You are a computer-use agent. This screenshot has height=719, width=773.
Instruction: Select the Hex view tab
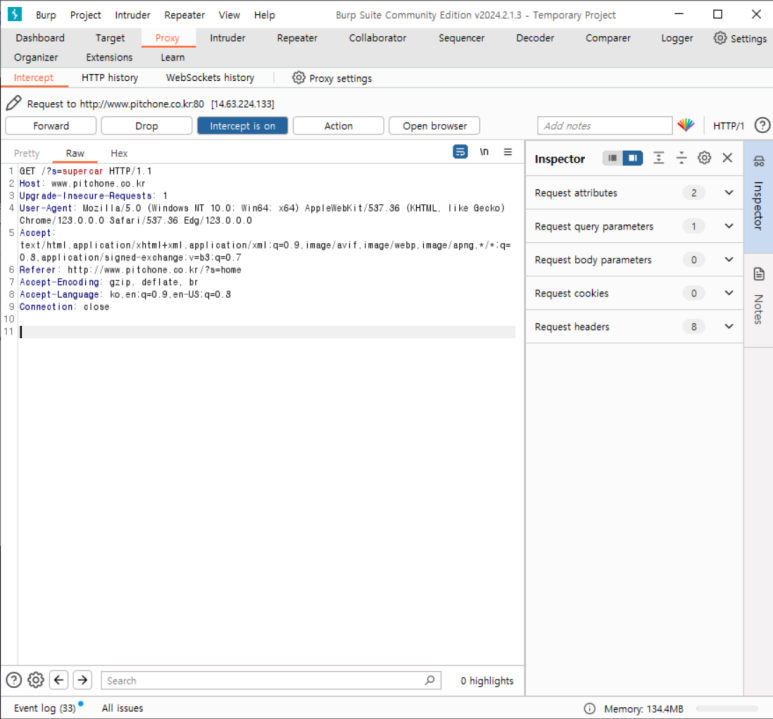[119, 153]
